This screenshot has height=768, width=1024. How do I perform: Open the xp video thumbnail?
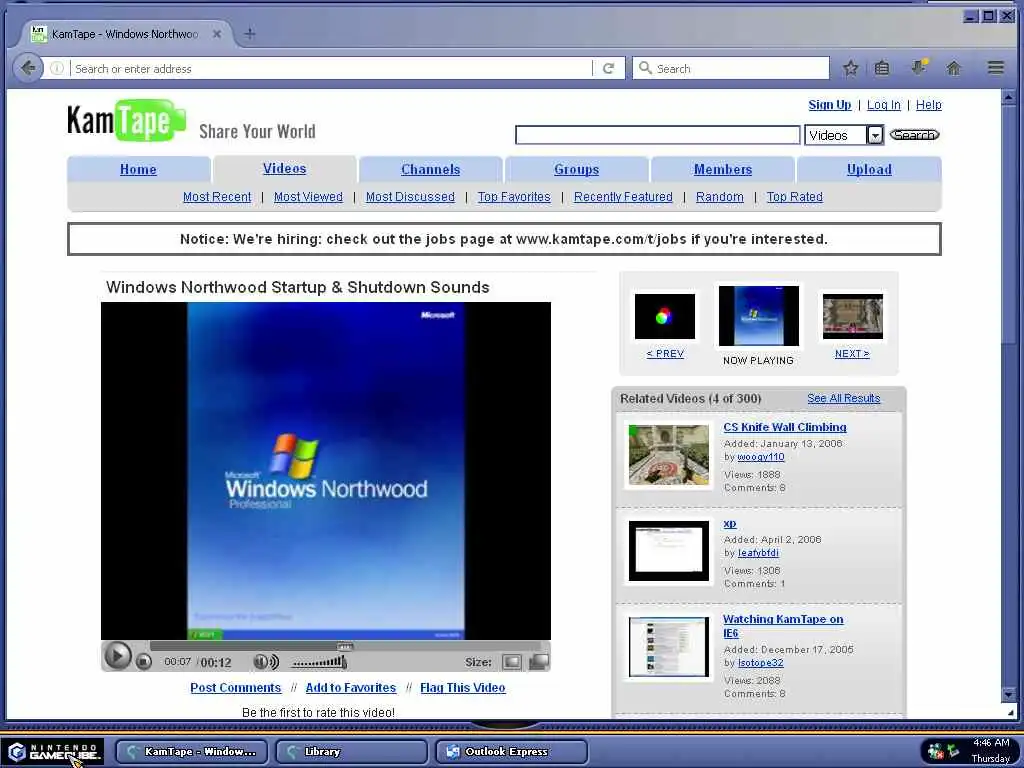tap(669, 551)
